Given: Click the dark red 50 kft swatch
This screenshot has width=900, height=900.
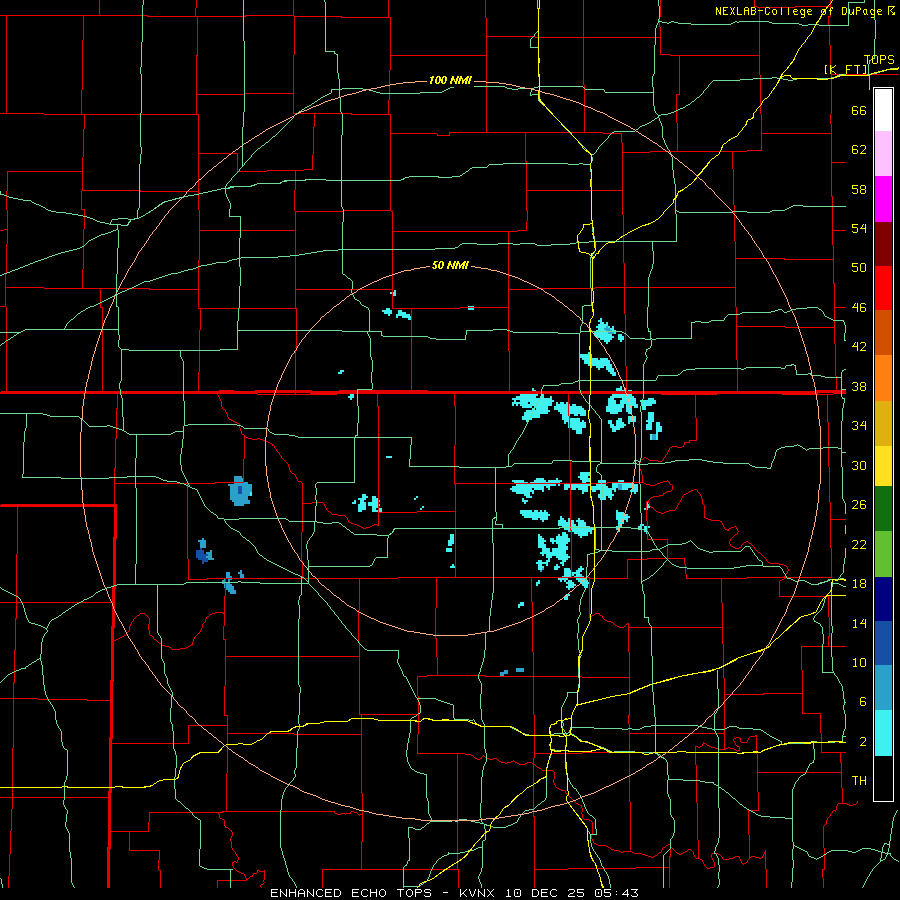Looking at the screenshot, I should click(x=883, y=244).
